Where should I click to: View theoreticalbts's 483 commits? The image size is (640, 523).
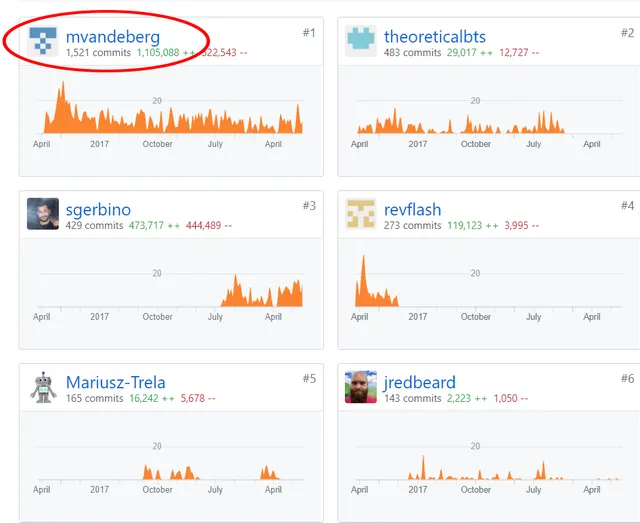(x=413, y=53)
